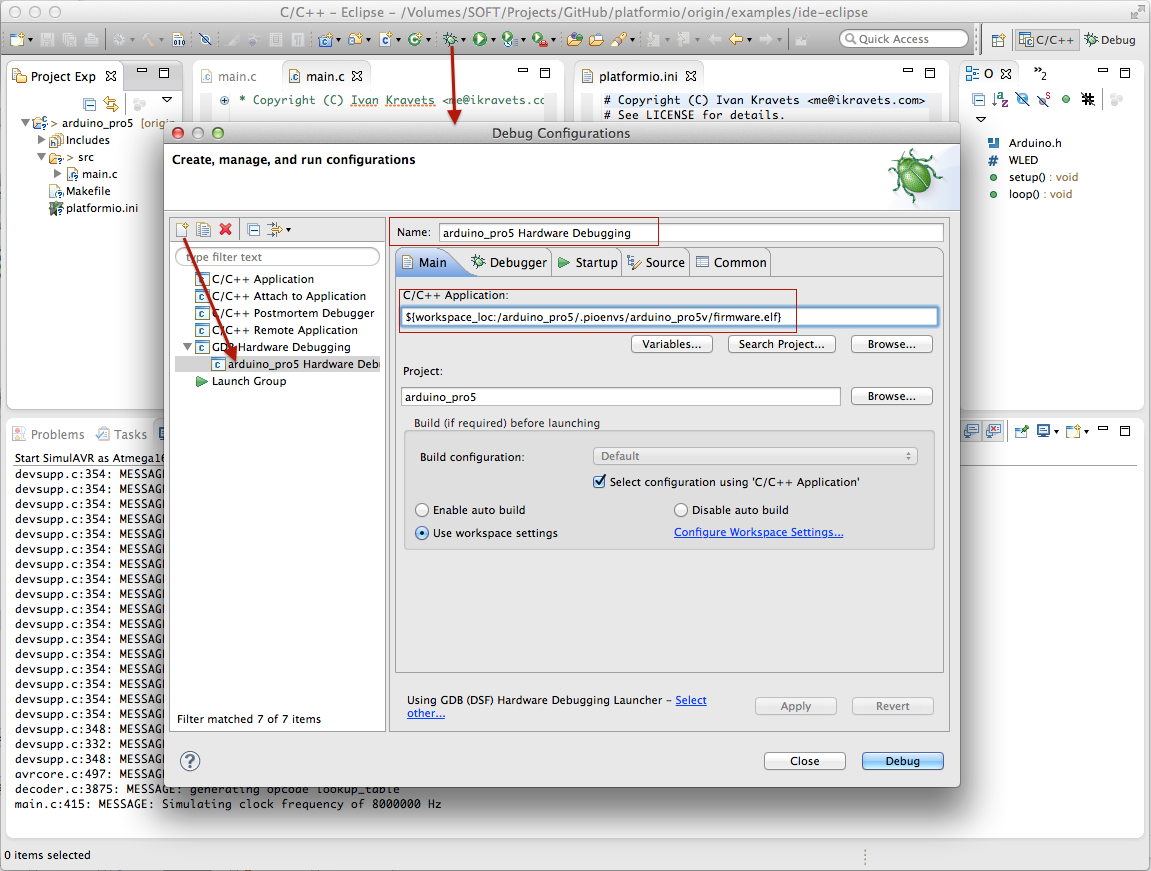The height and width of the screenshot is (871, 1151).
Task: Click Collapse All icon in Outline view
Action: pos(978,99)
